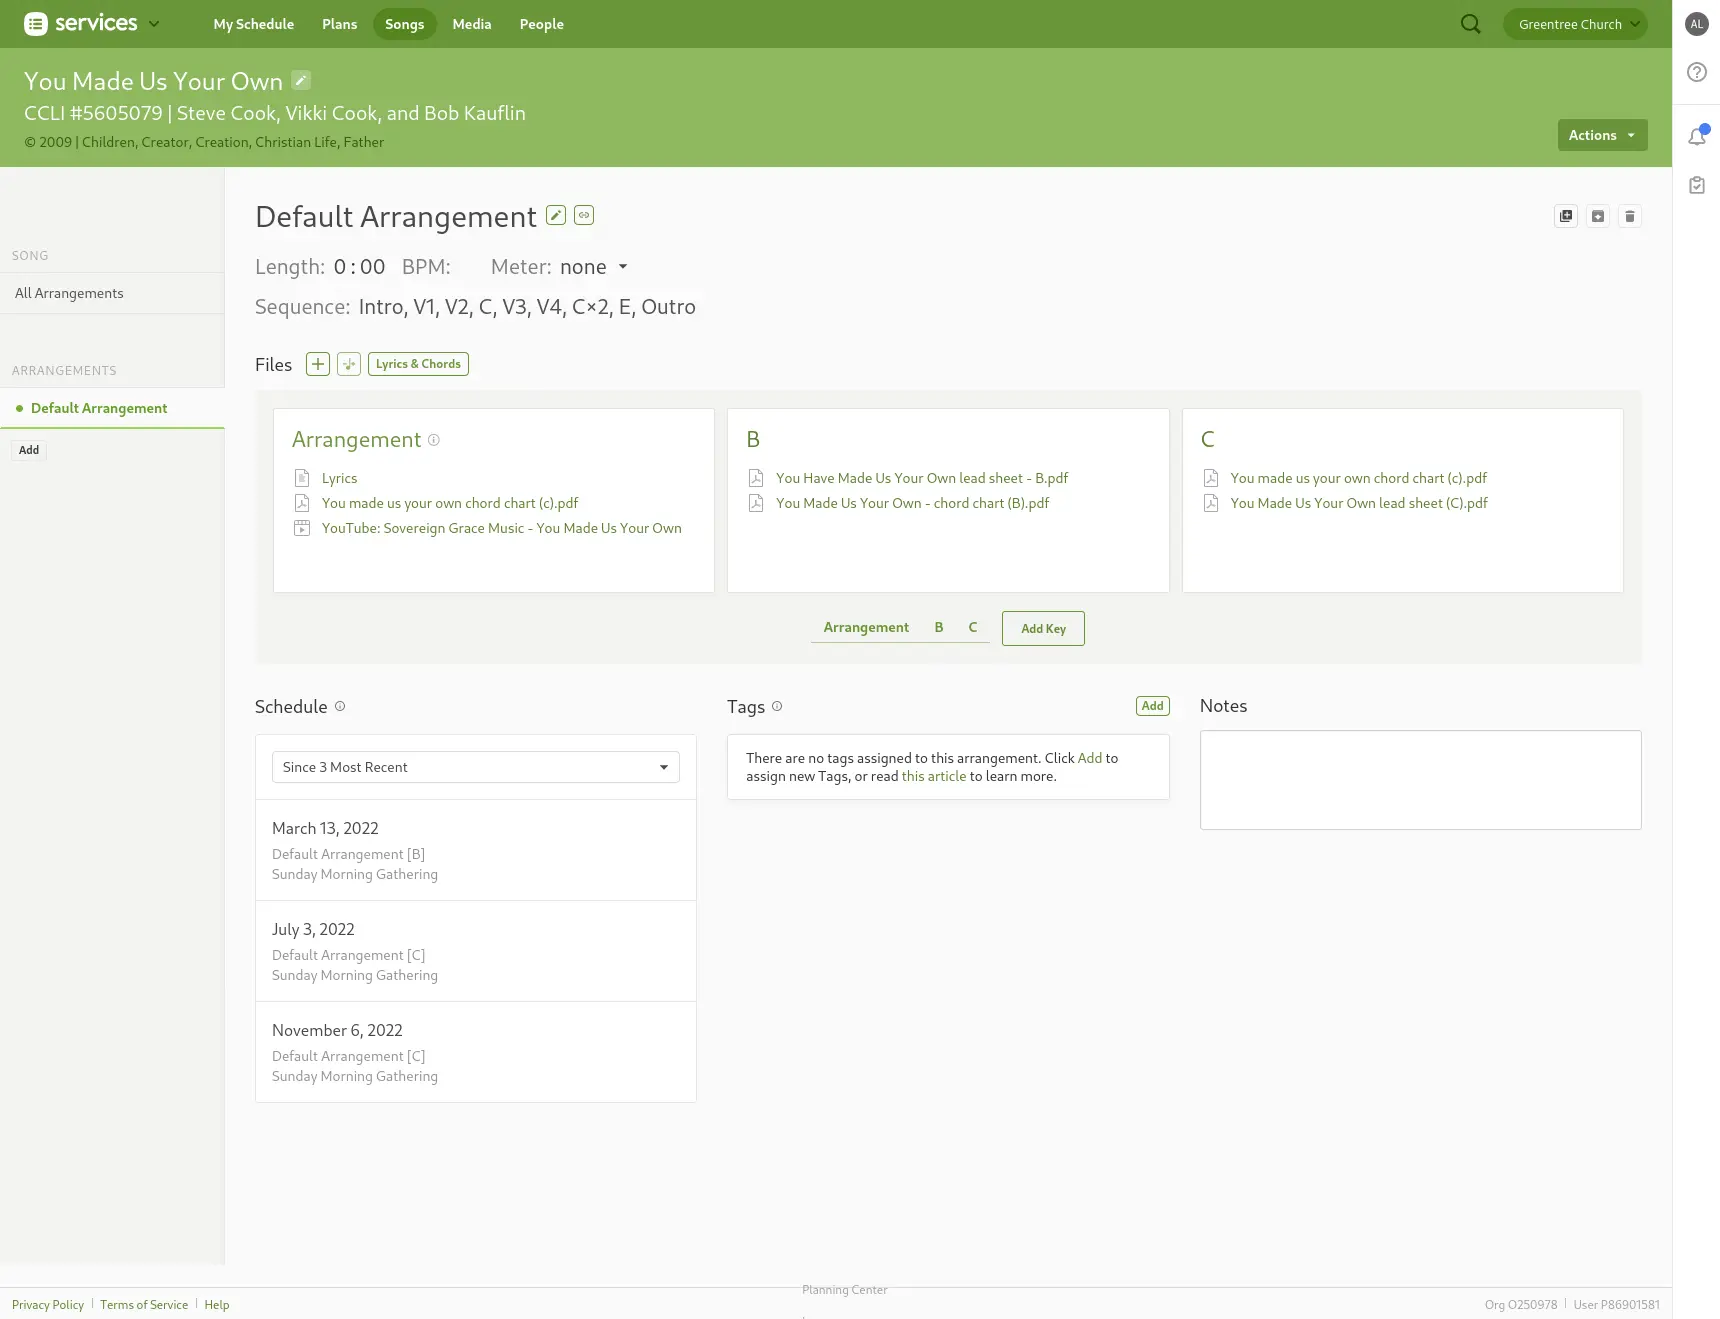Click the archive arrangement icon
The width and height of the screenshot is (1720, 1319).
tap(1598, 216)
